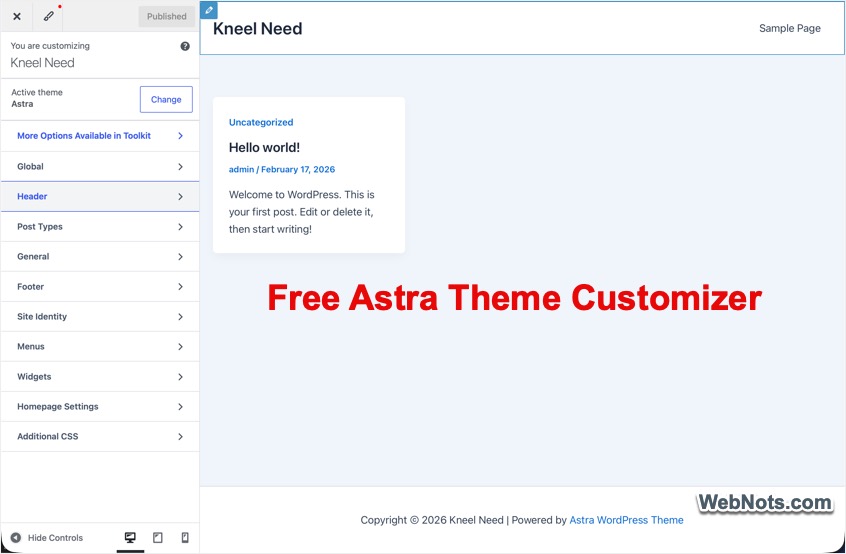Switch to tablet preview icon

tap(158, 538)
